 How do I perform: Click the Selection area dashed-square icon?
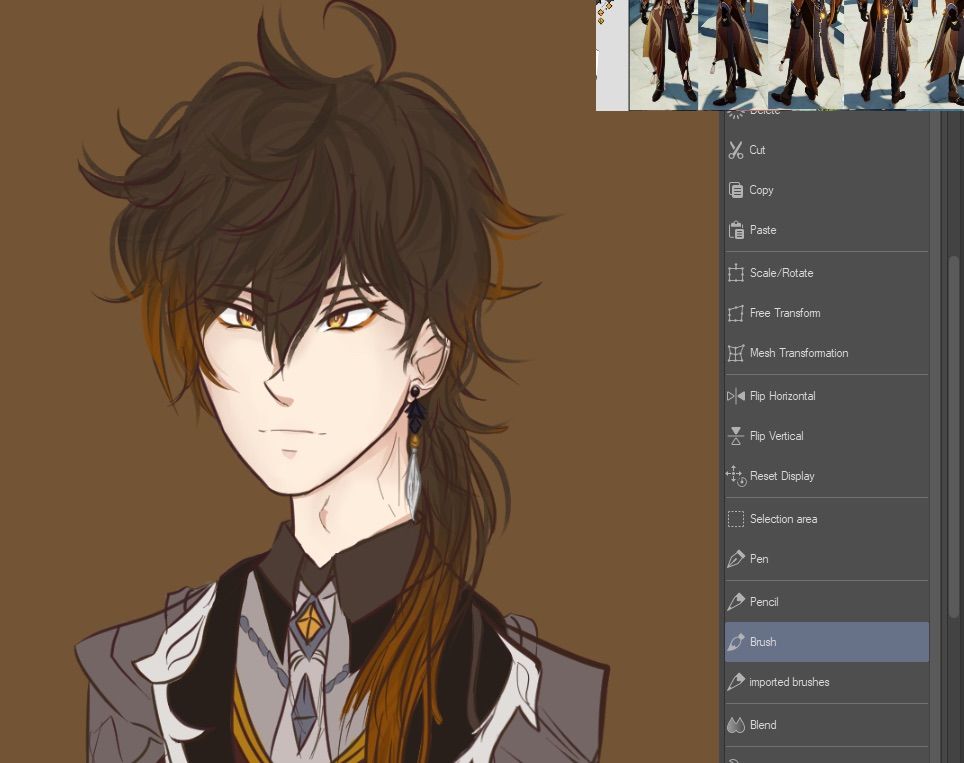(736, 519)
